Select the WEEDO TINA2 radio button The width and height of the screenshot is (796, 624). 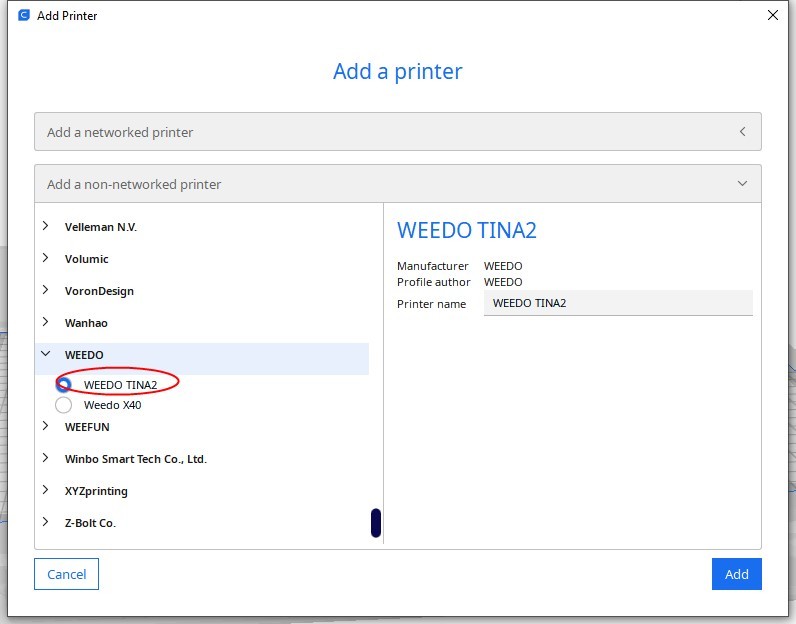[x=64, y=384]
